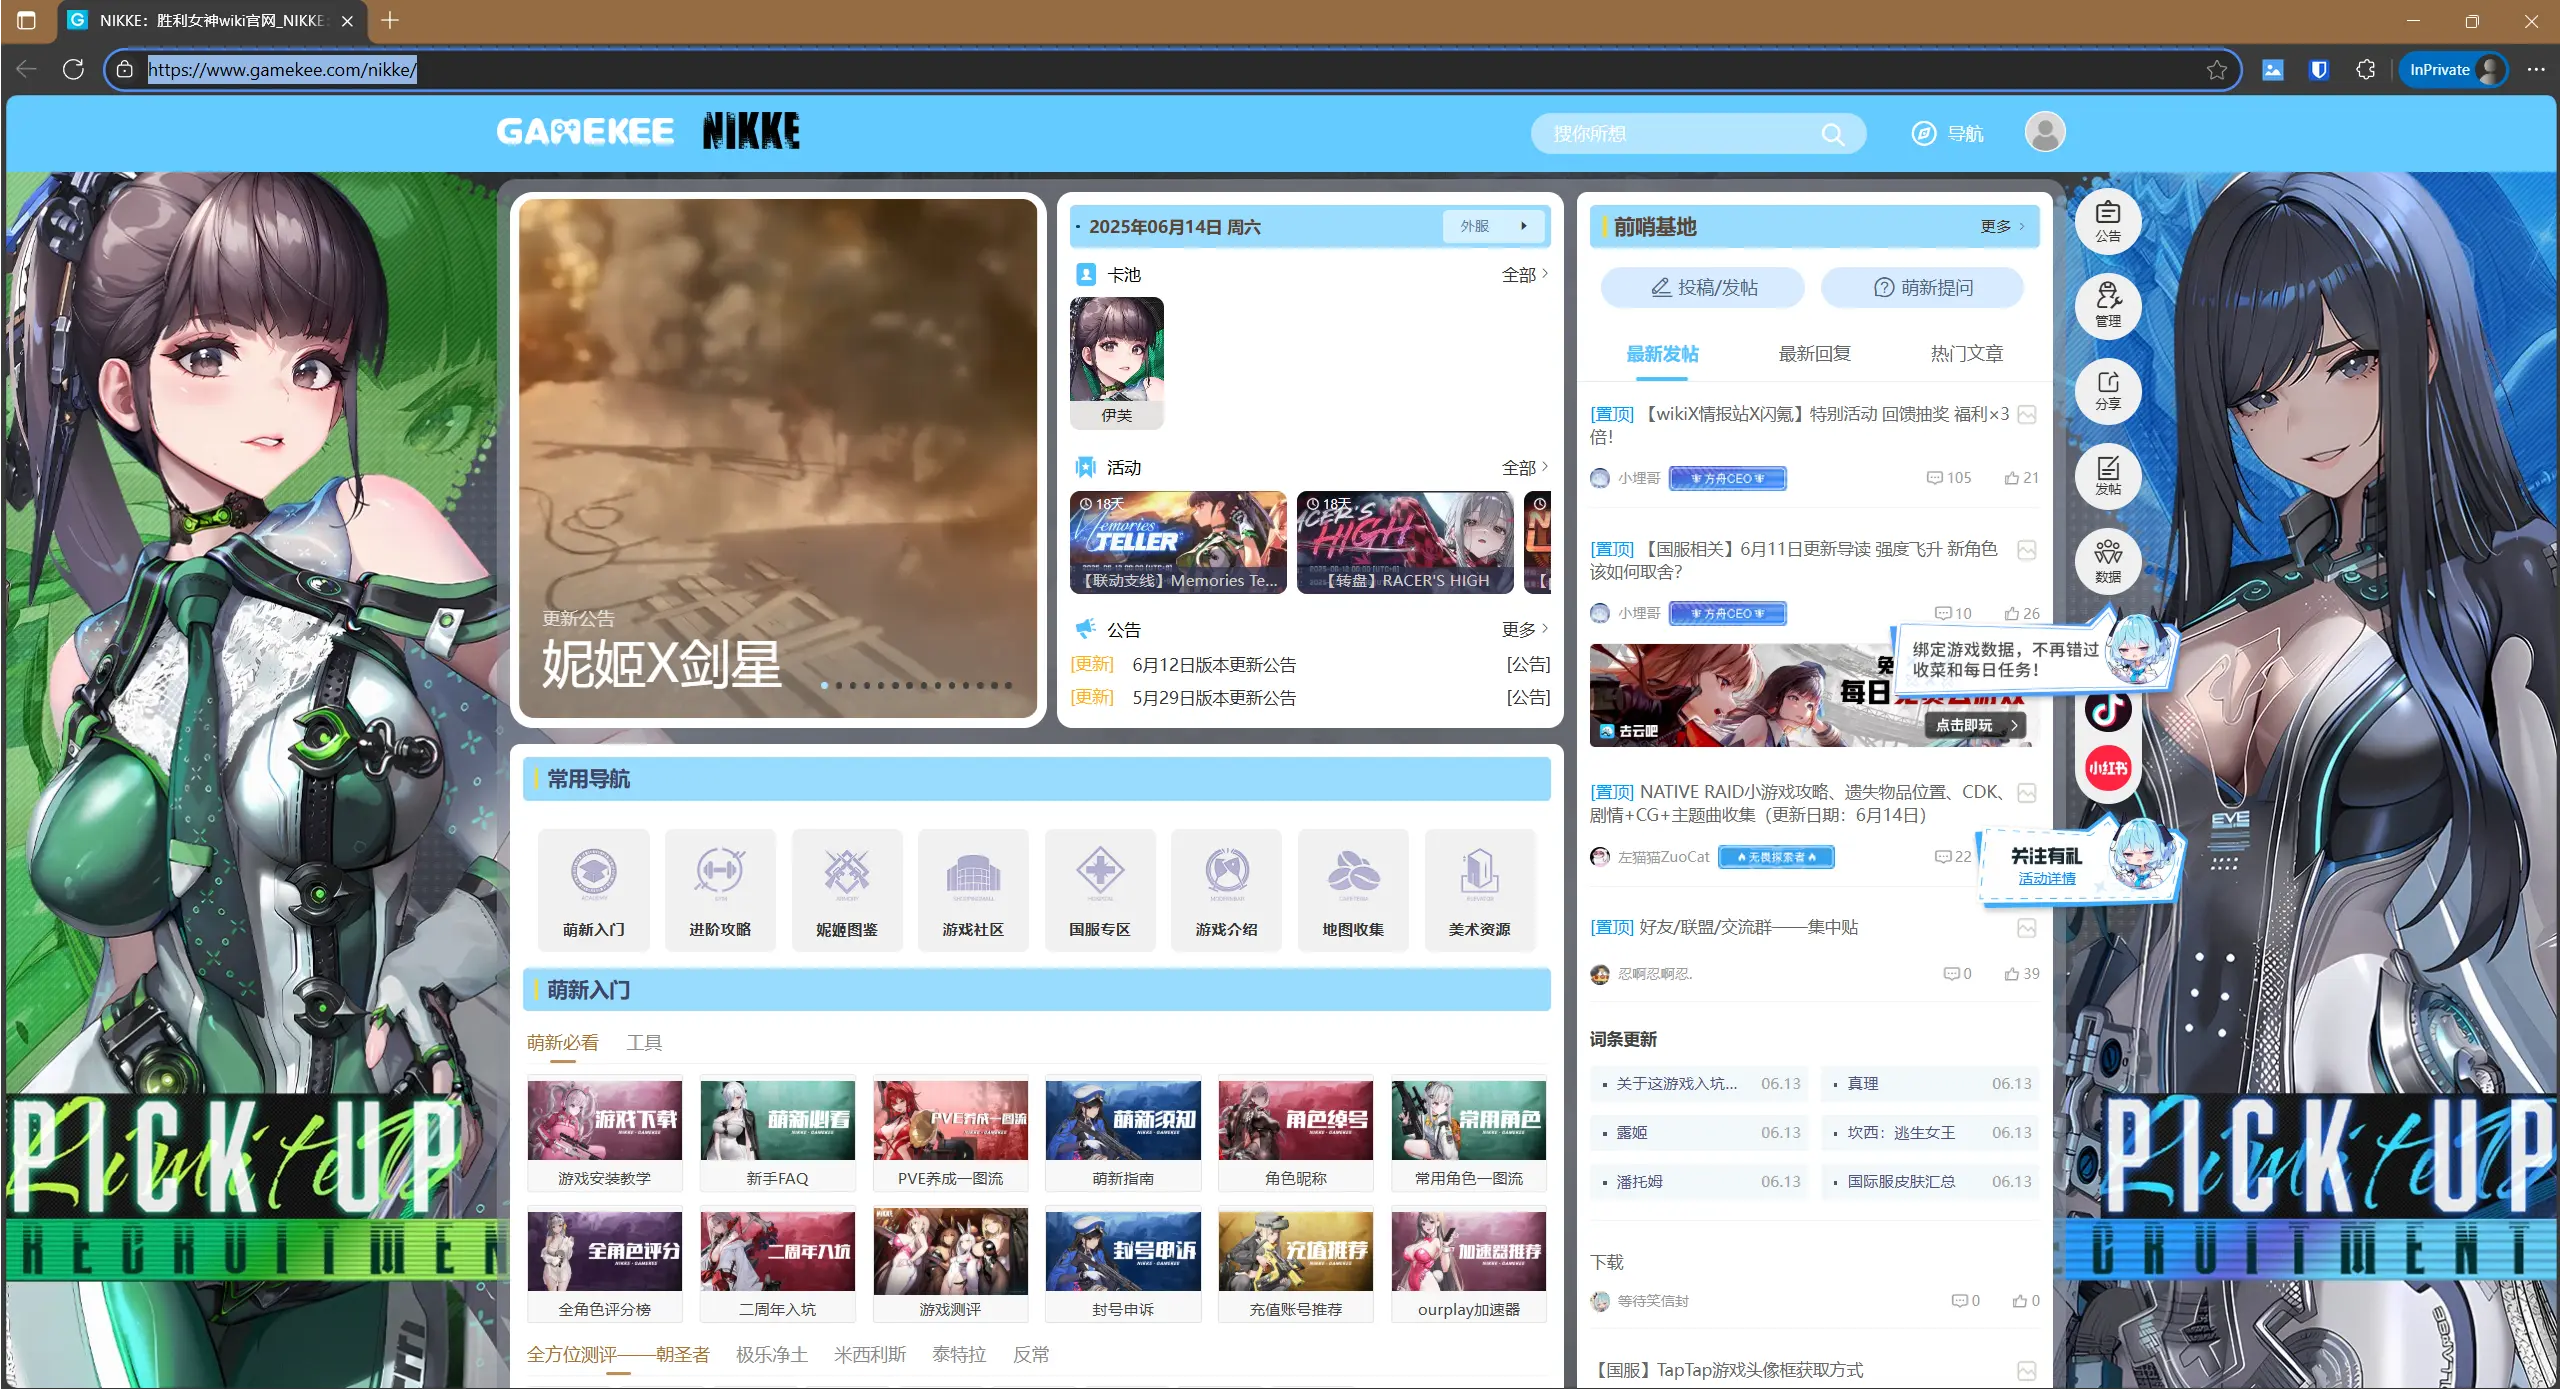Screen dimensions: 2560x1389
Task: Open the 数据 sidebar icon
Action: (x=2107, y=561)
